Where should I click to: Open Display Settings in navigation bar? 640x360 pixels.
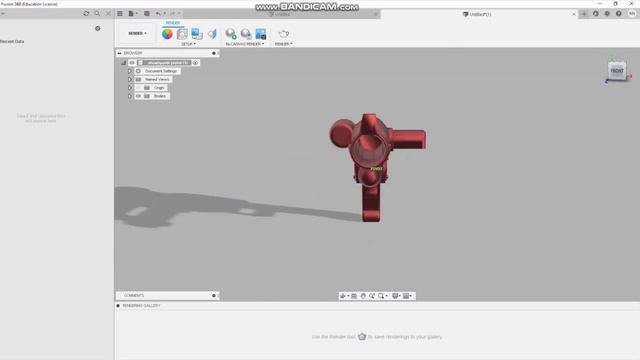point(396,296)
